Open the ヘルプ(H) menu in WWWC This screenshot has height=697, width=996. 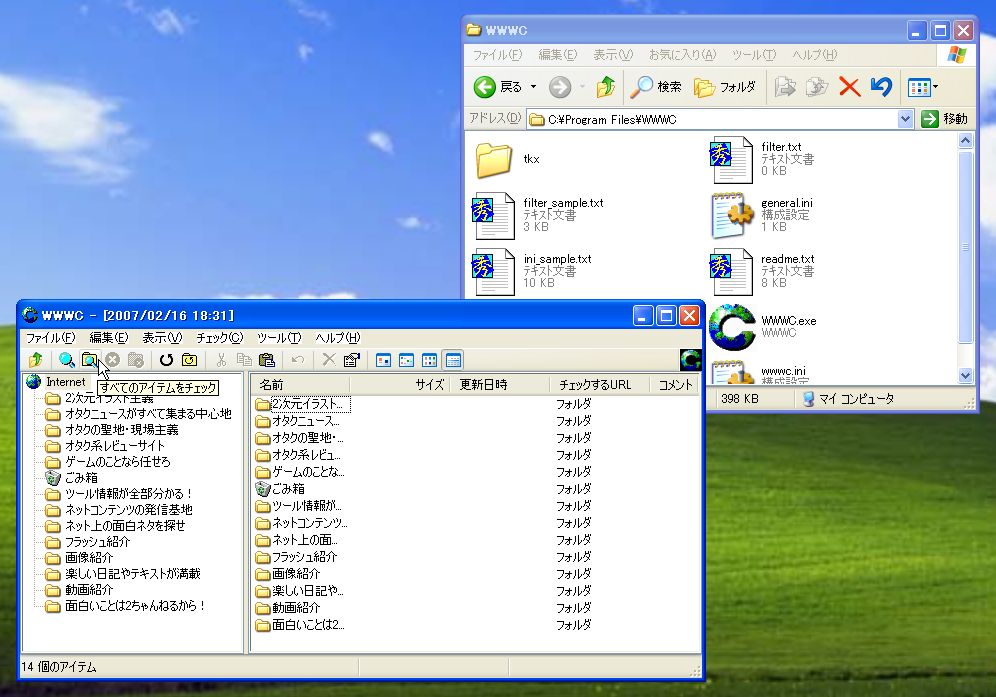(338, 337)
